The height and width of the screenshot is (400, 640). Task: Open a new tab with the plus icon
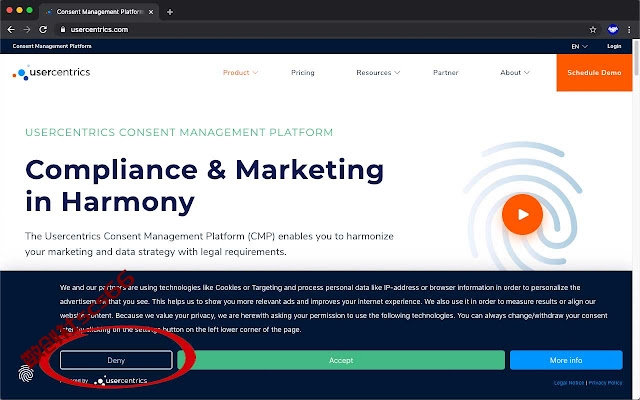pyautogui.click(x=170, y=12)
